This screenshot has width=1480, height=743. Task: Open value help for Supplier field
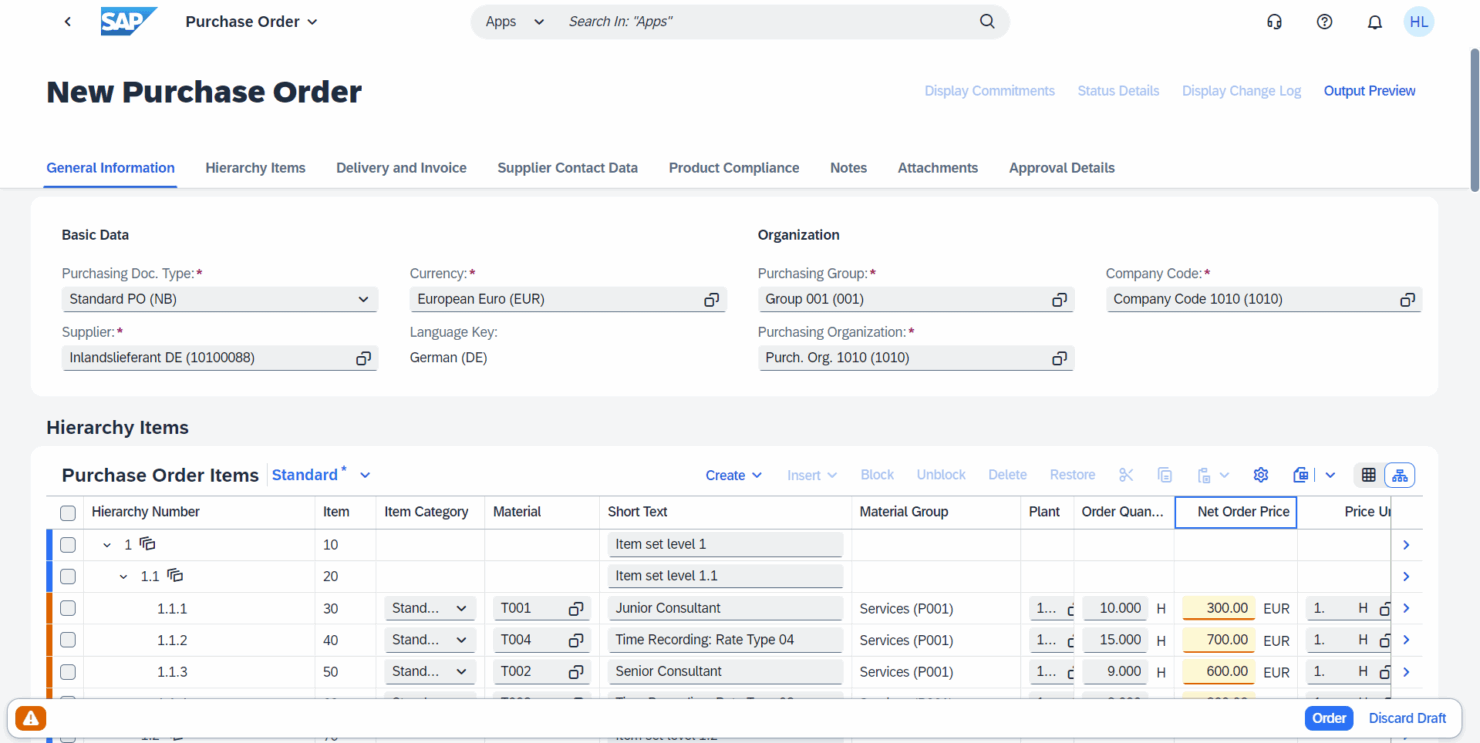[x=363, y=357]
